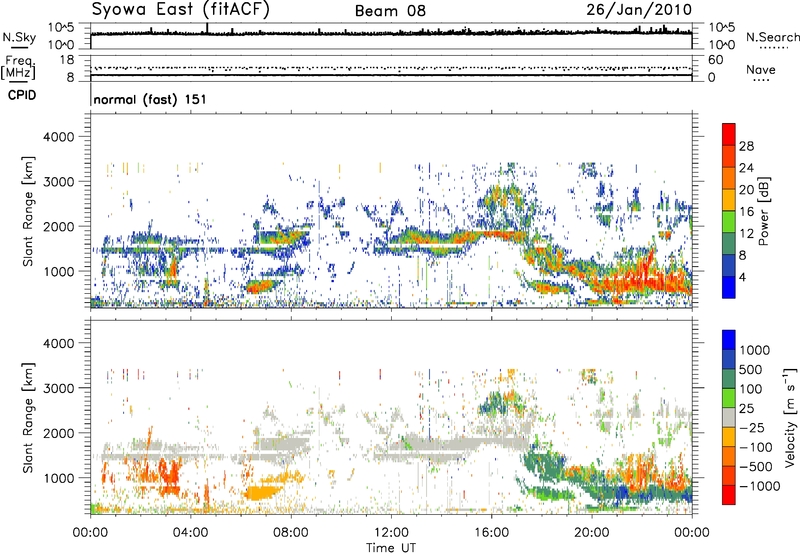The image size is (800, 554).
Task: Click the "08:00" time tick label
Action: (291, 533)
